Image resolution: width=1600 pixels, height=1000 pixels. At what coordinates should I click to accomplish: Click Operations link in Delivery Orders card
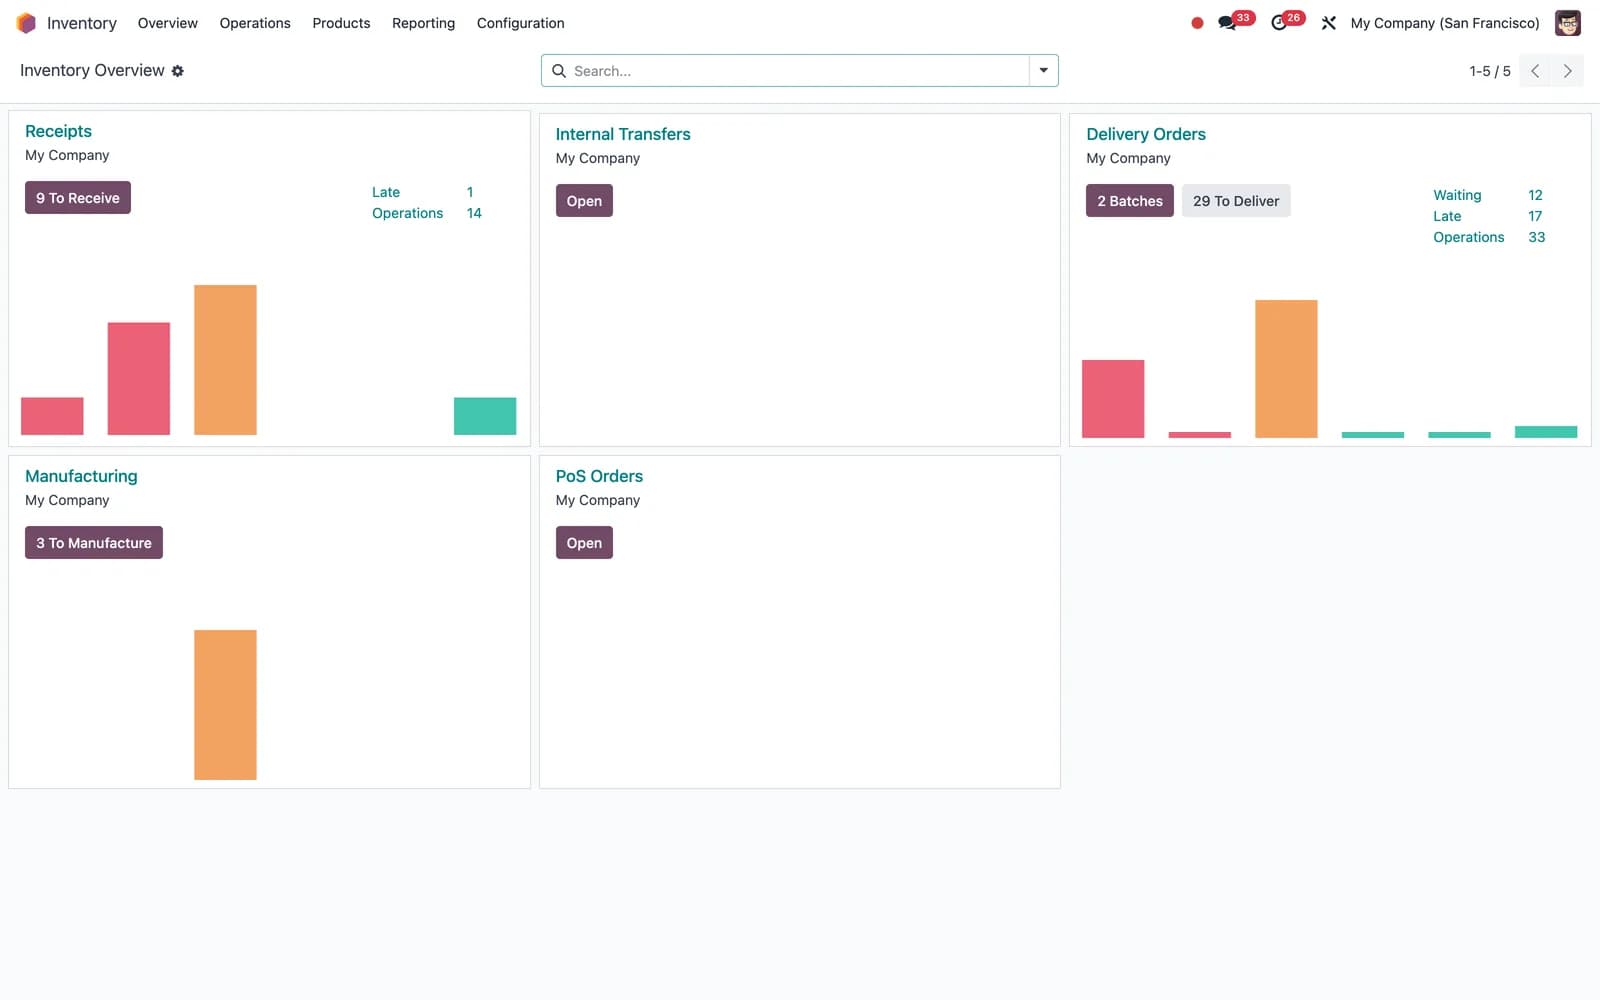[x=1468, y=237]
